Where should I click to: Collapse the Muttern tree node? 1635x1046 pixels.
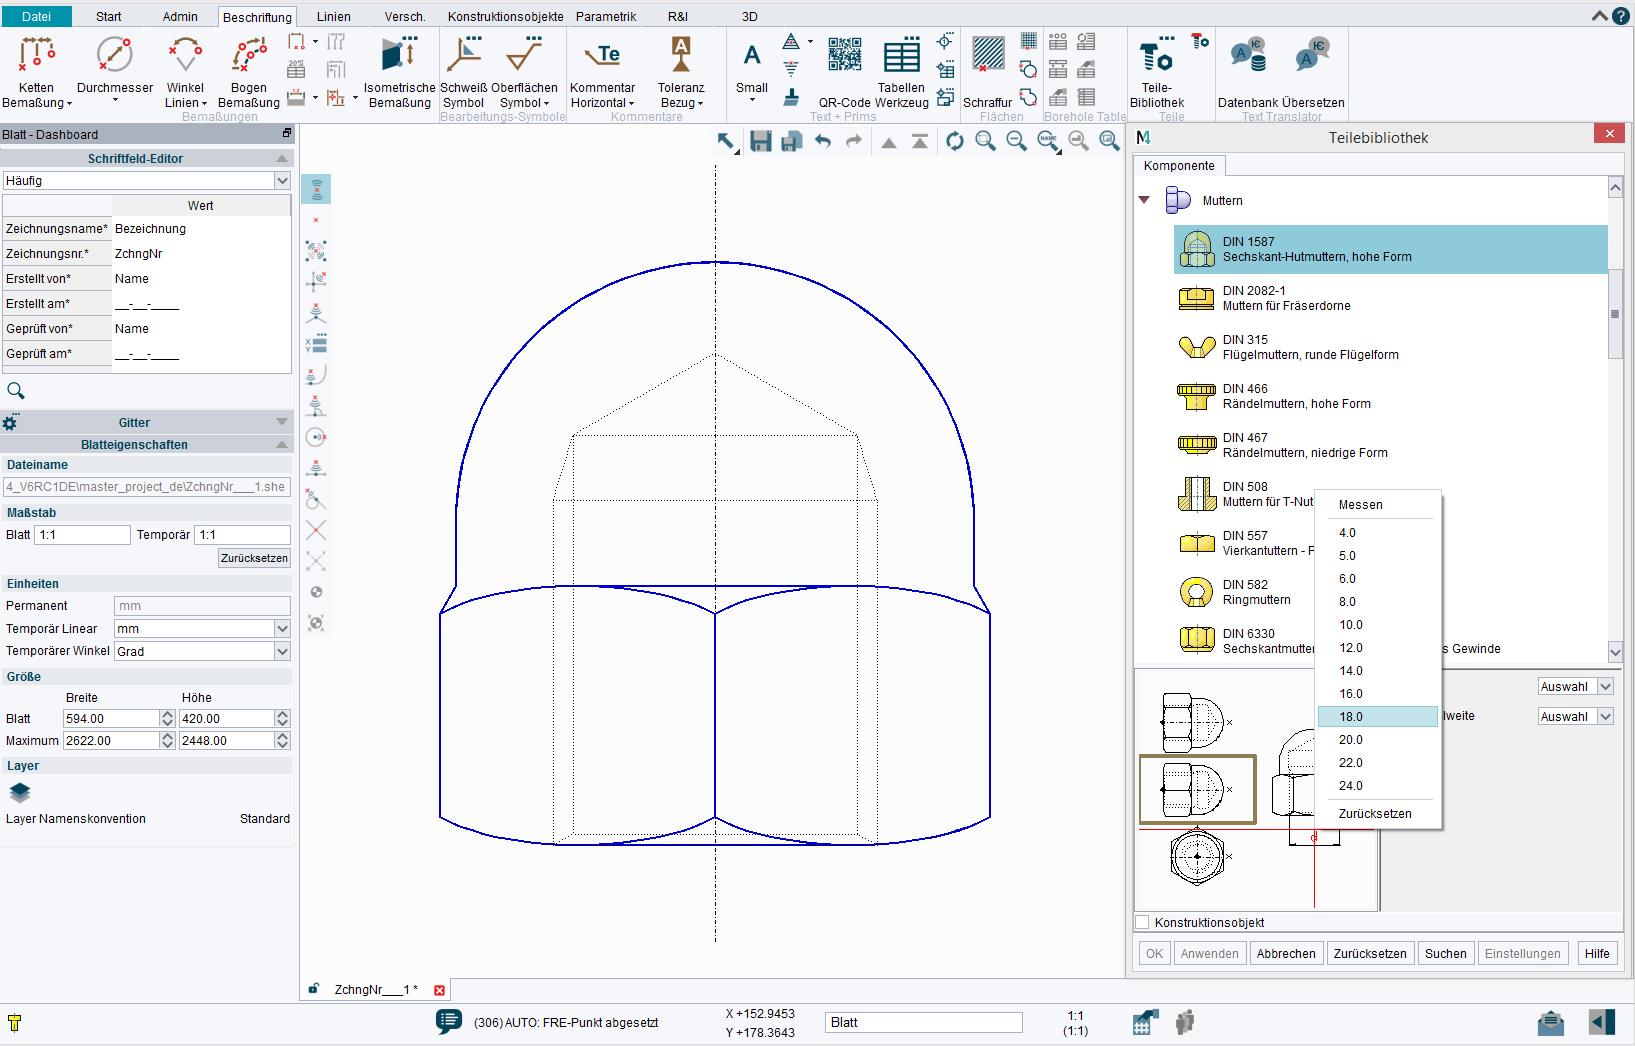pos(1144,200)
